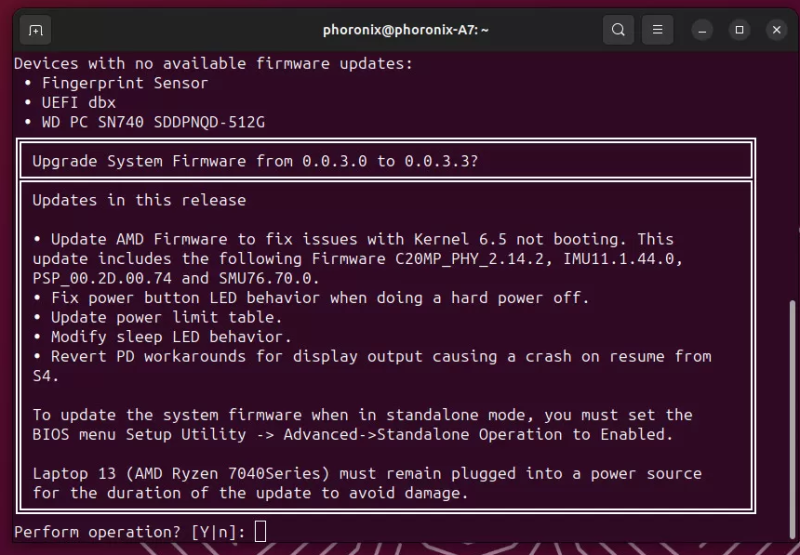800x555 pixels.
Task: Click 'Update power limit table' bullet
Action: [157, 317]
